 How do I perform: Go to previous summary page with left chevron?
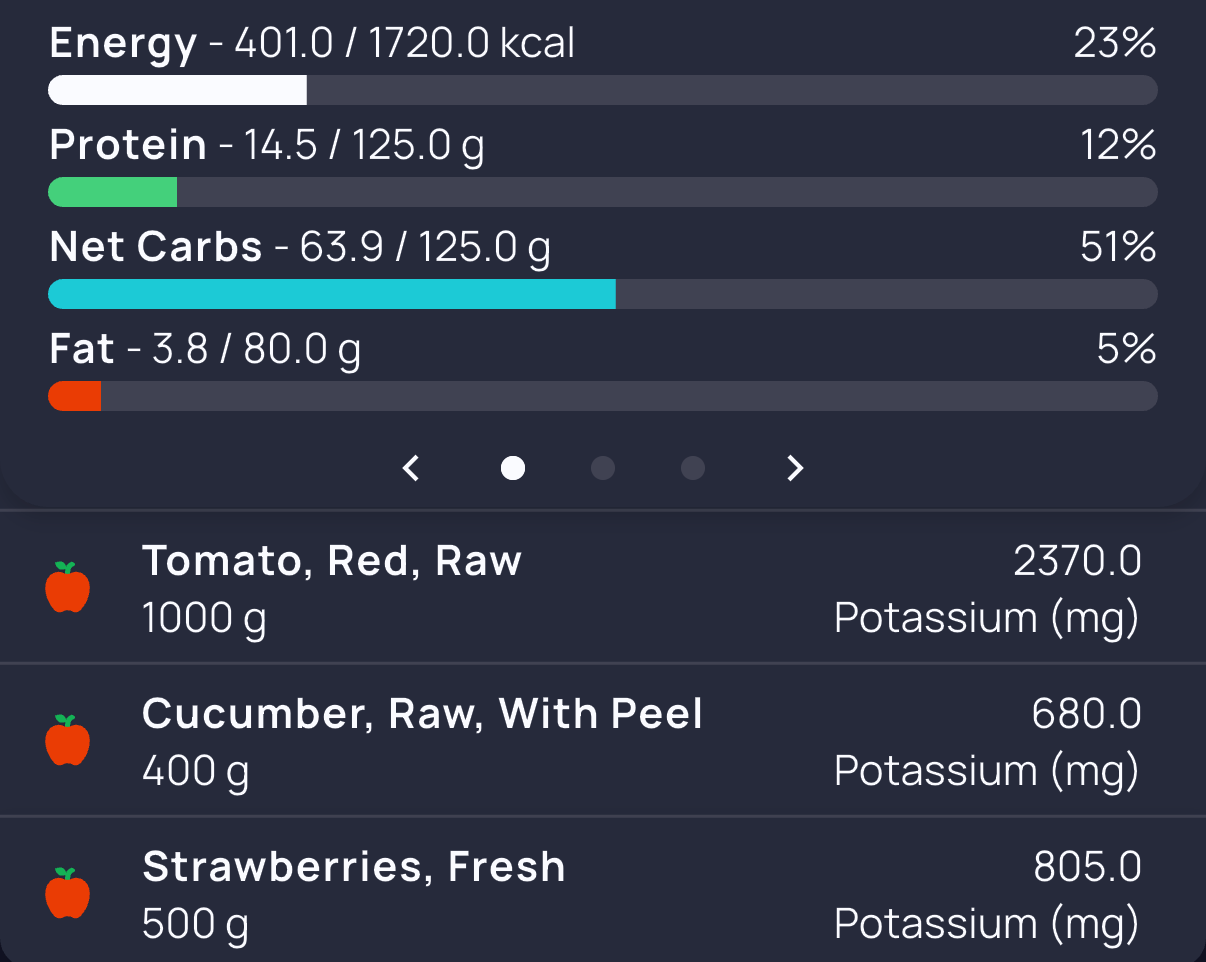click(x=411, y=468)
